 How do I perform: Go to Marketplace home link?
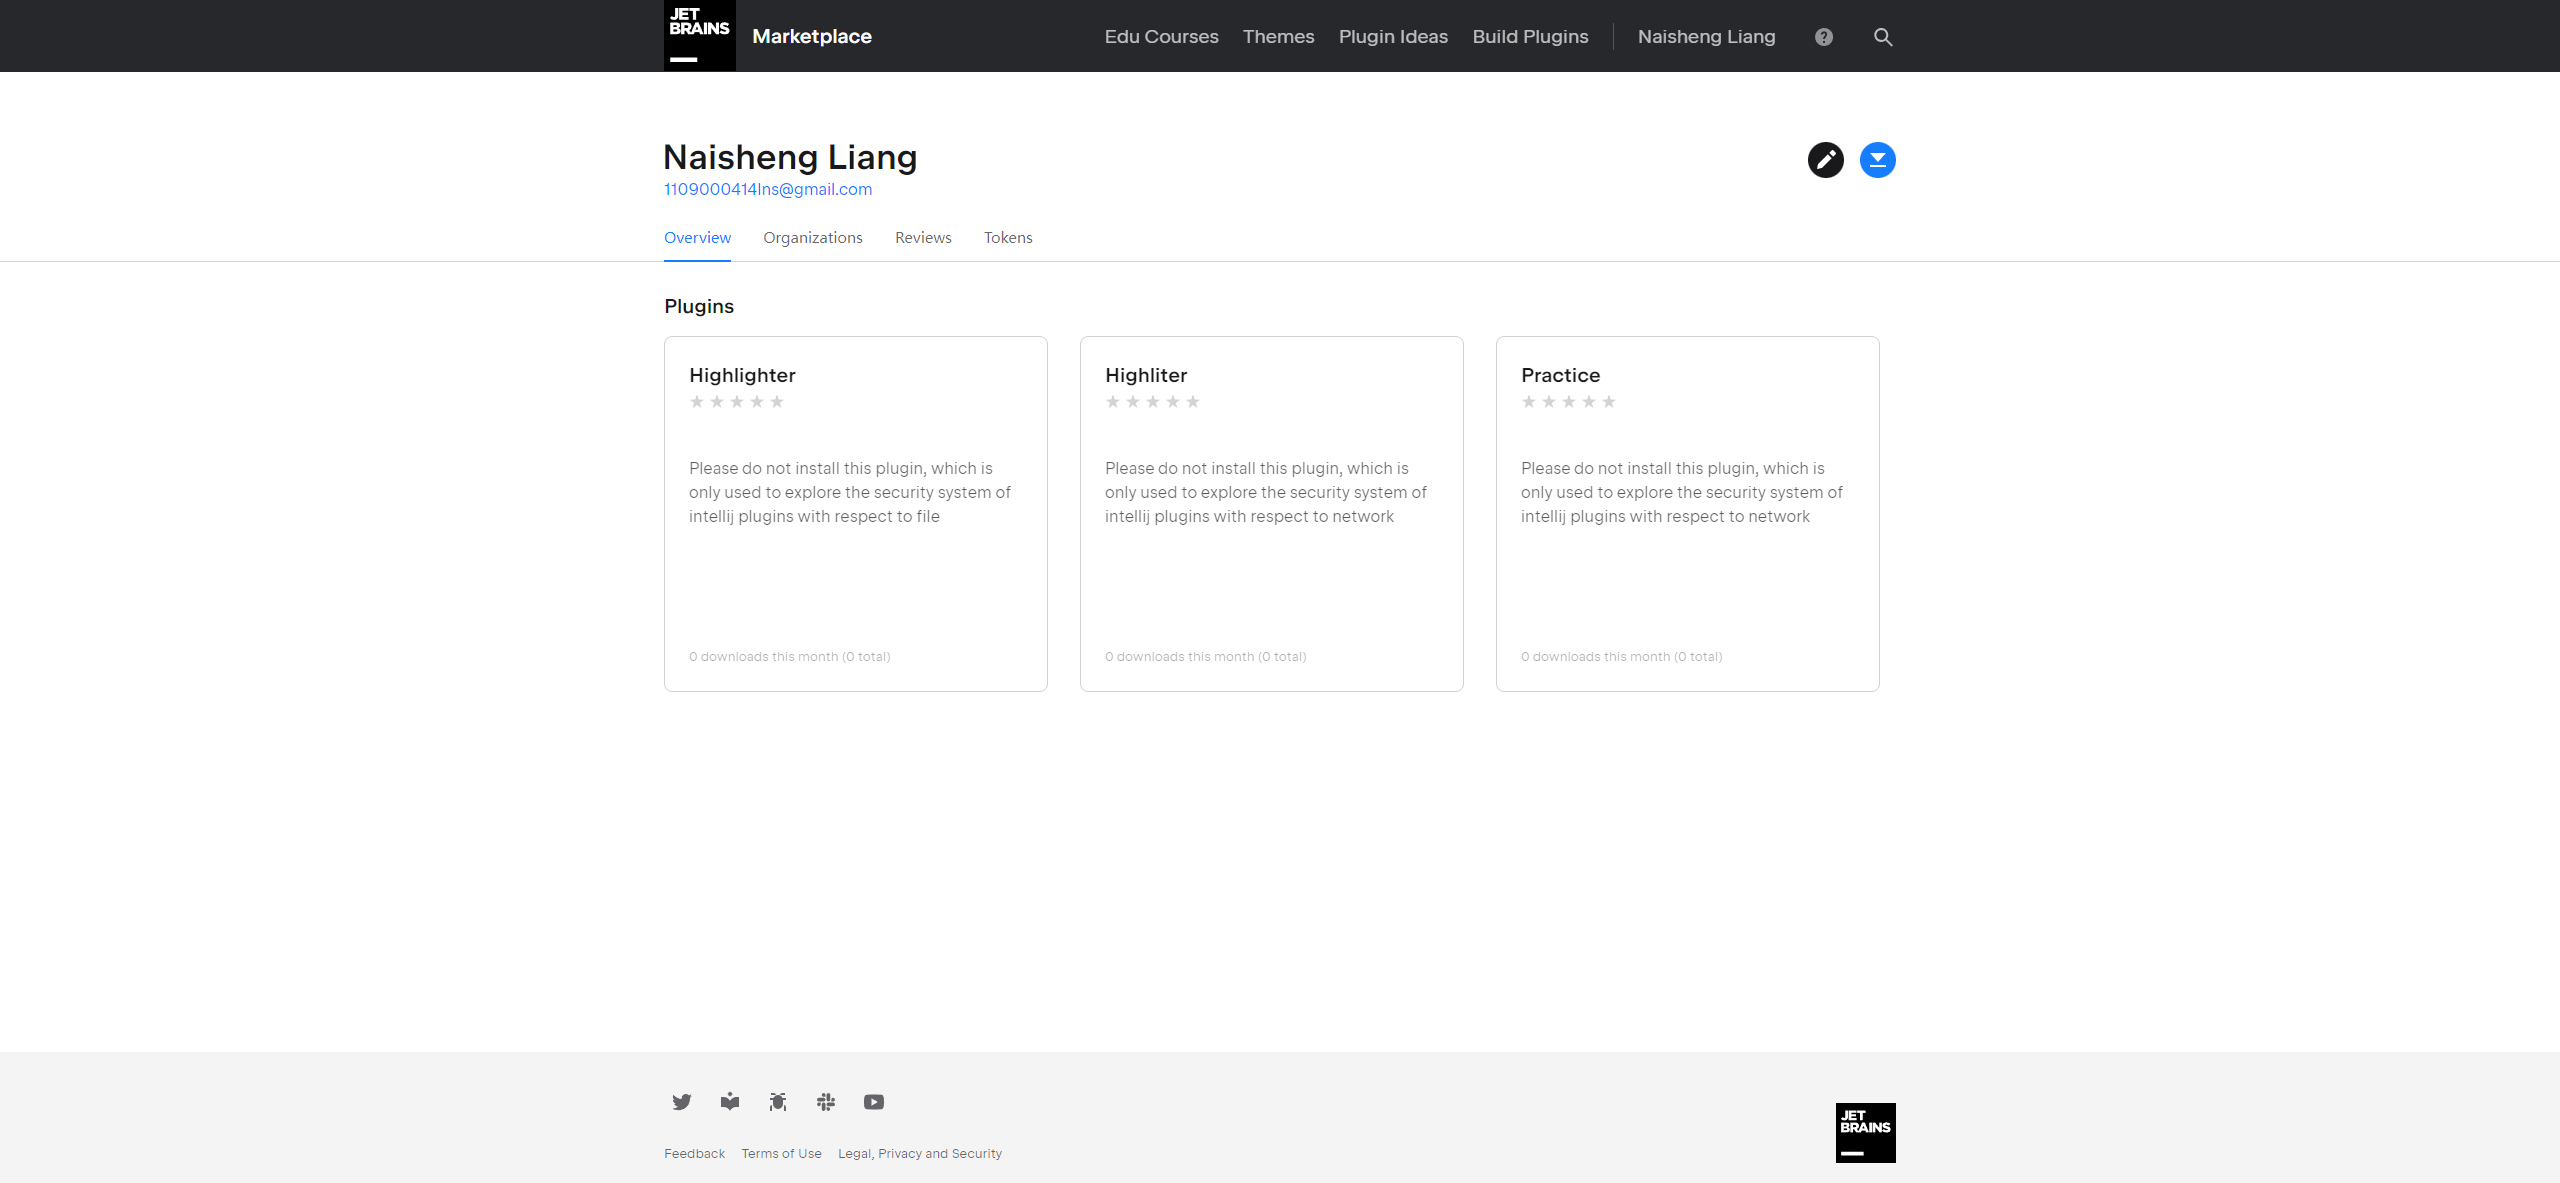click(x=812, y=37)
